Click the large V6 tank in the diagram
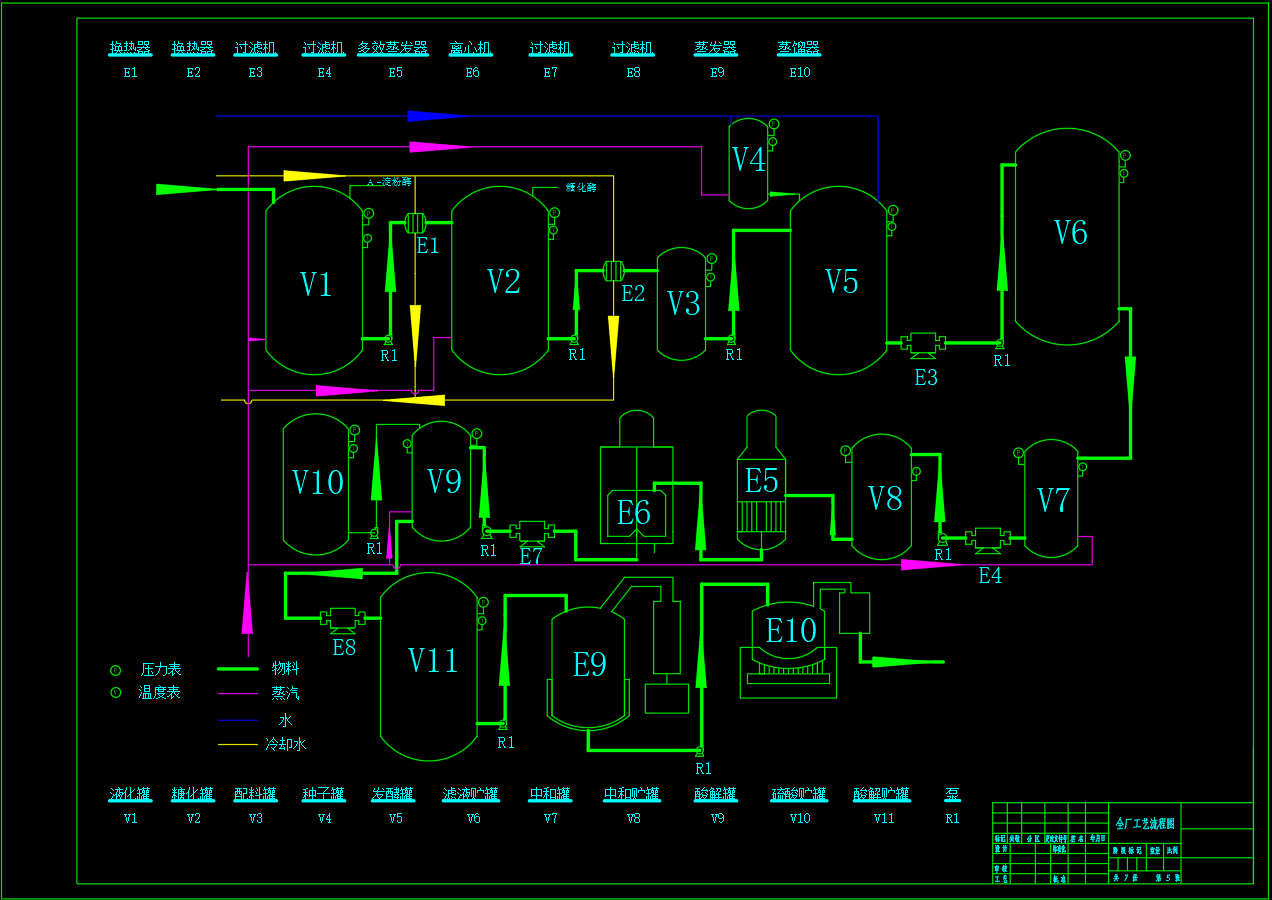The width and height of the screenshot is (1272, 900). pos(1069,235)
